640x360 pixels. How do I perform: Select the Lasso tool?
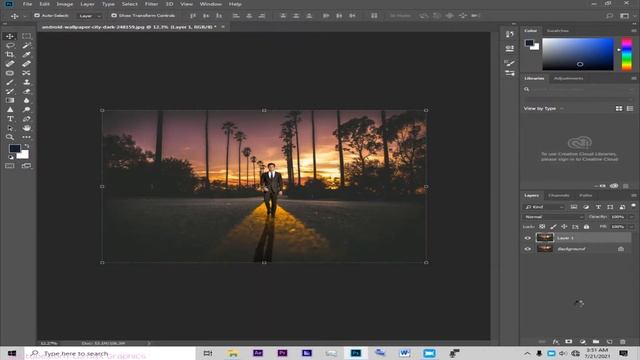pyautogui.click(x=10, y=45)
